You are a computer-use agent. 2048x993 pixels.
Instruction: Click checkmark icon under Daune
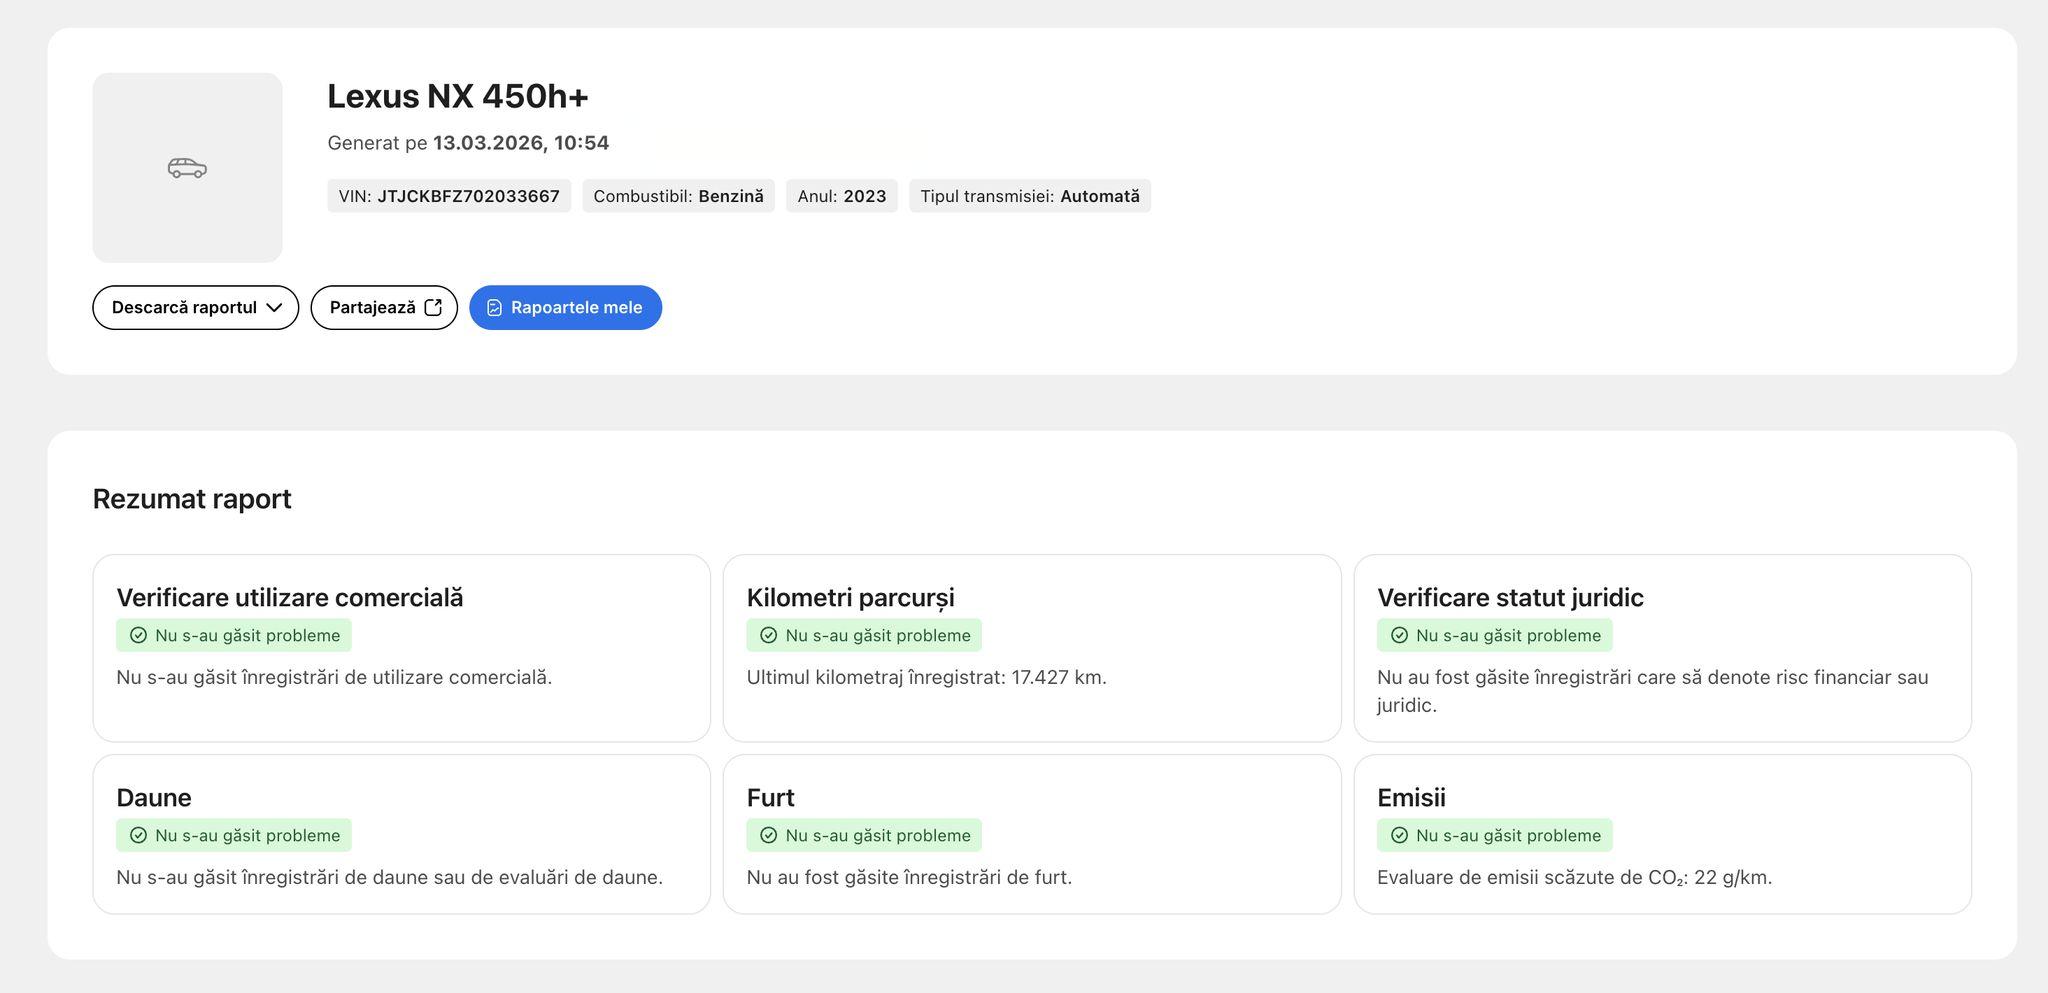tap(138, 836)
